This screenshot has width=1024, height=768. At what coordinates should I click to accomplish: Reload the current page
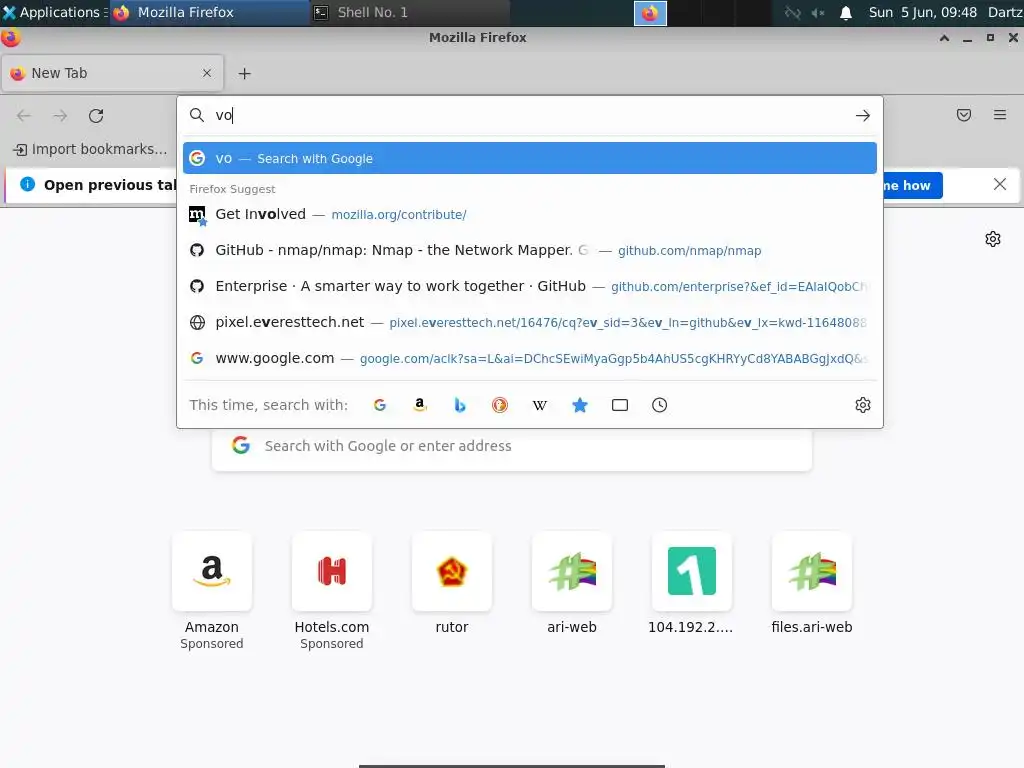pyautogui.click(x=96, y=116)
